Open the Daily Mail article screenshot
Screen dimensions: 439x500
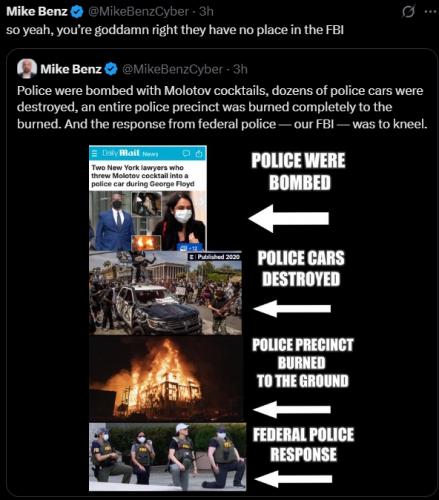[148, 198]
